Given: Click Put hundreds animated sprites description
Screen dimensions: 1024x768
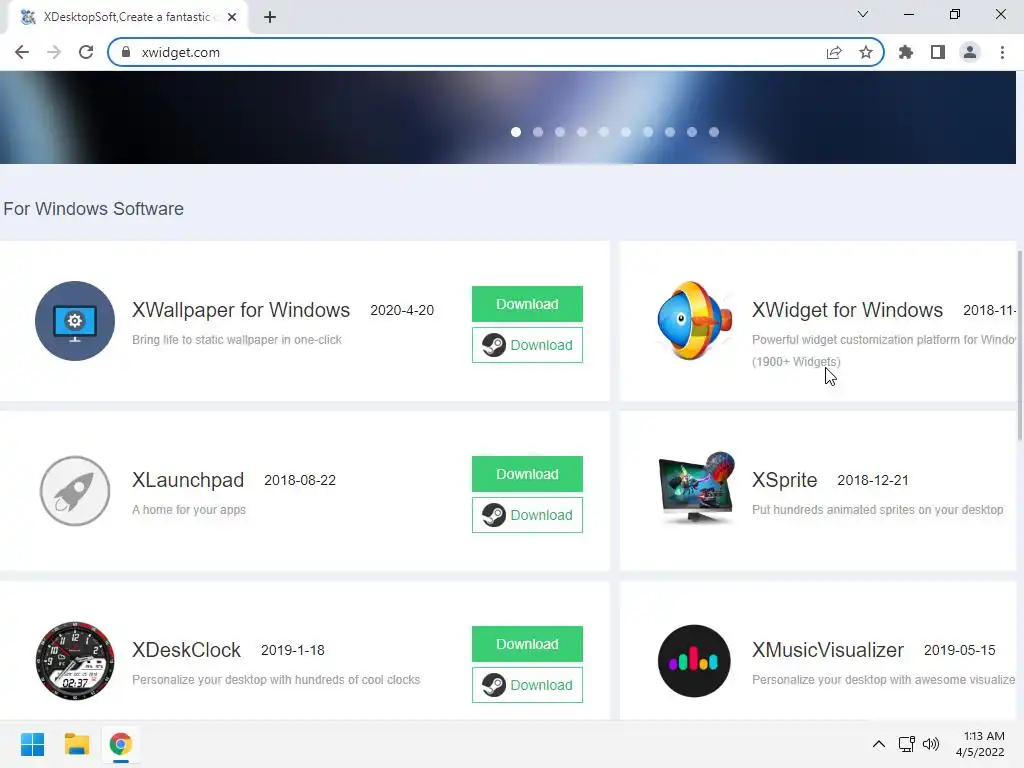Looking at the screenshot, I should click(x=877, y=509).
